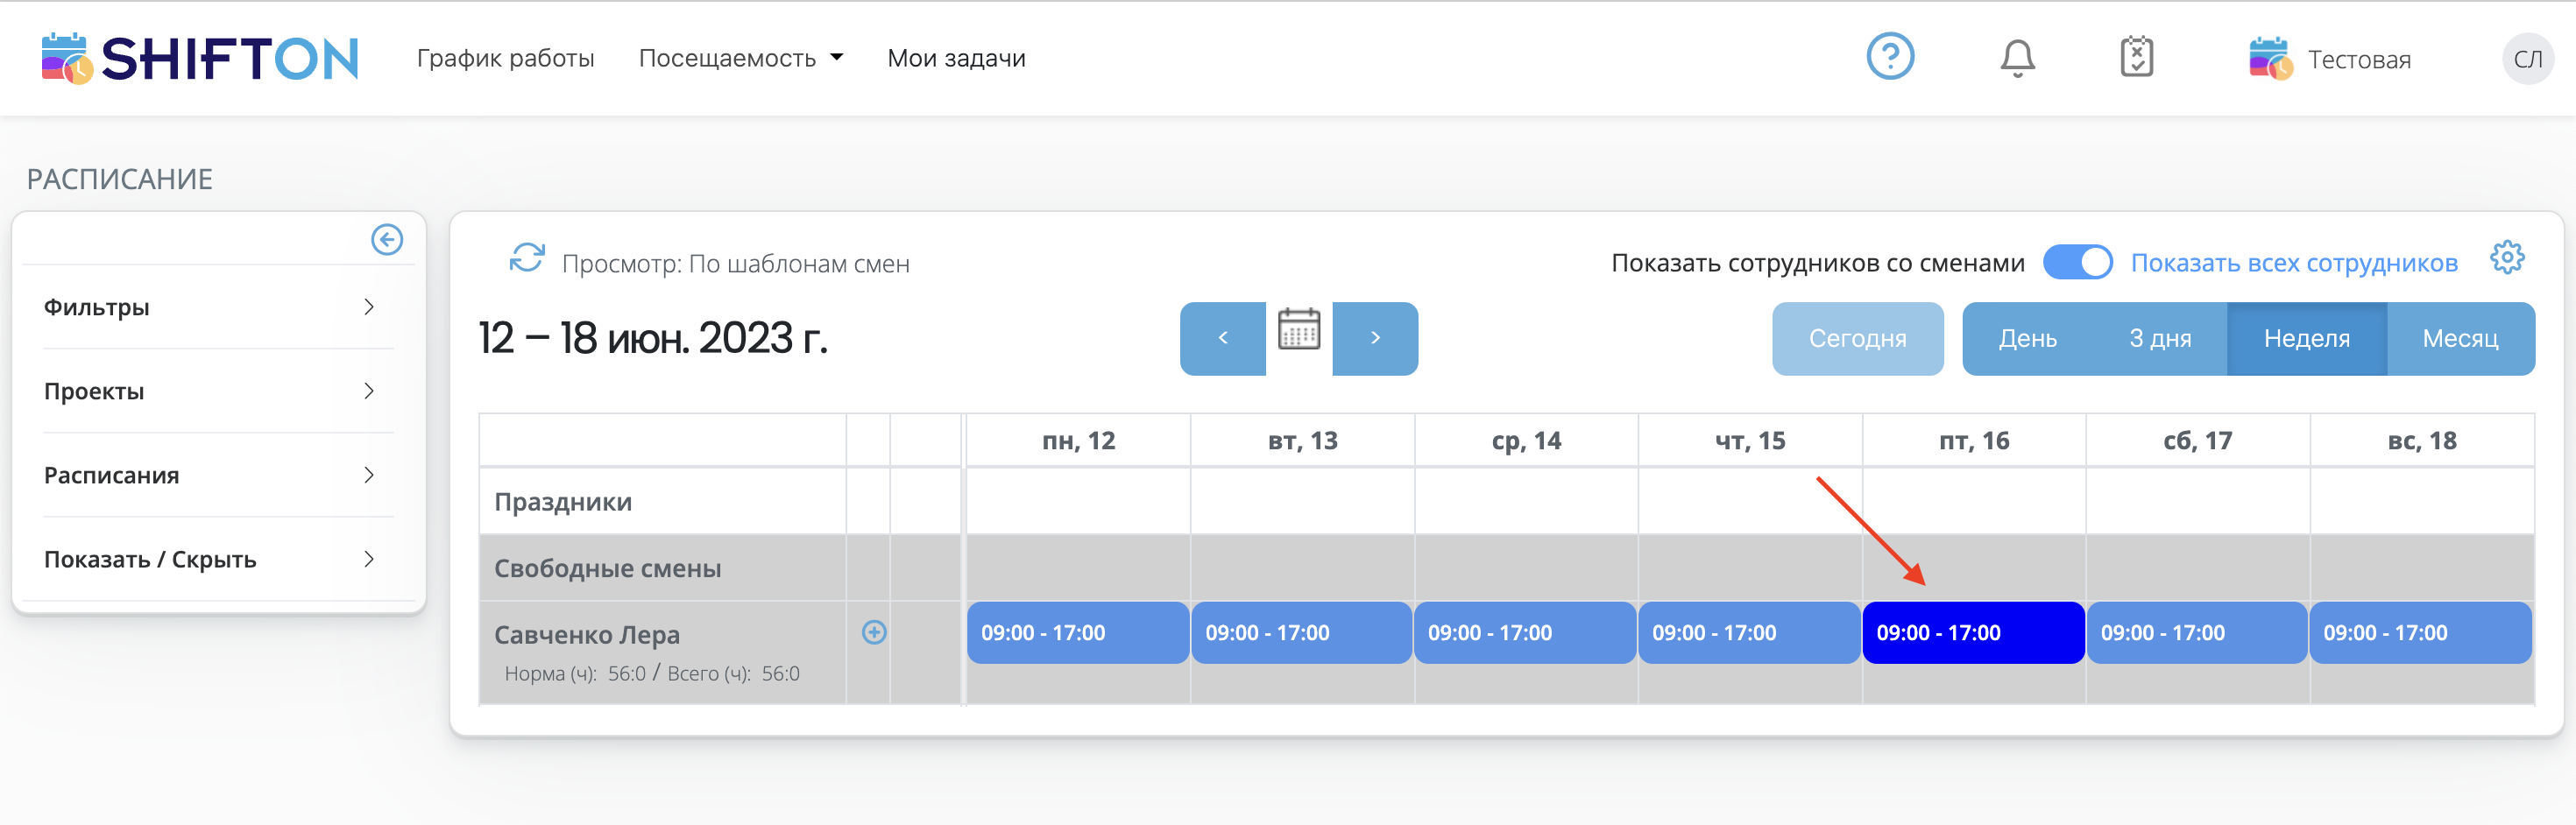Open notifications bell icon
This screenshot has height=825, width=2576.
coord(2017,57)
